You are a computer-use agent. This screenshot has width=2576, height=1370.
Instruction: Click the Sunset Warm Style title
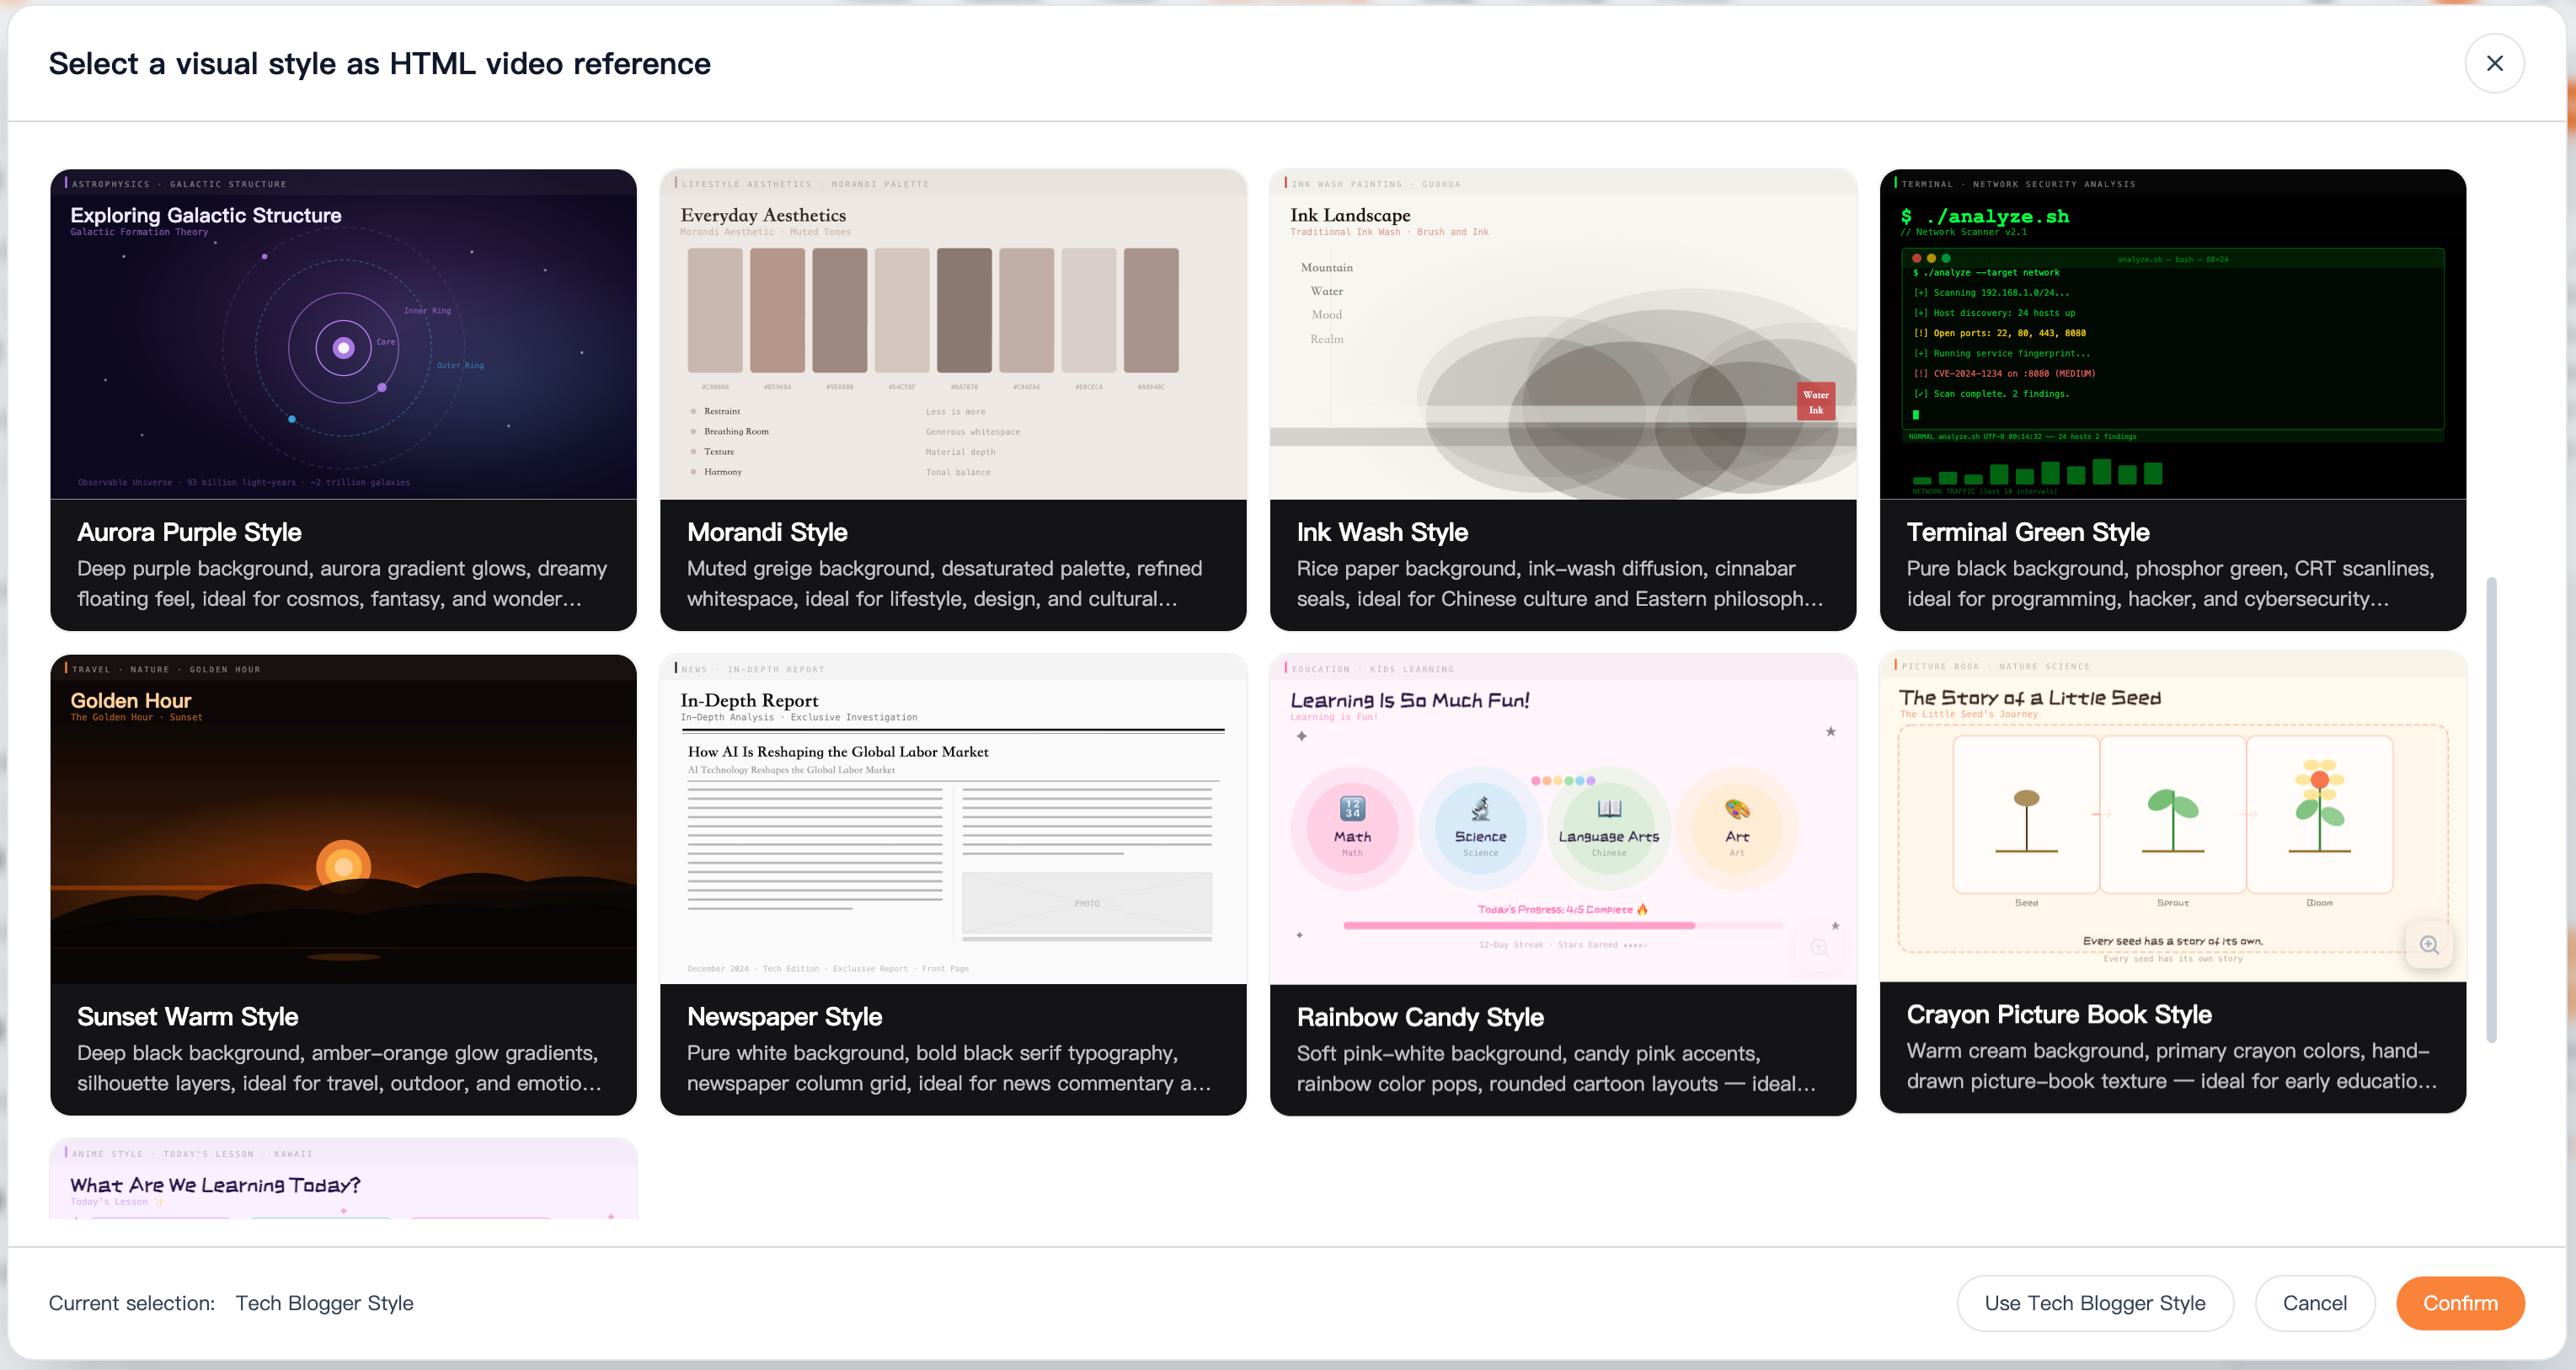(187, 1016)
